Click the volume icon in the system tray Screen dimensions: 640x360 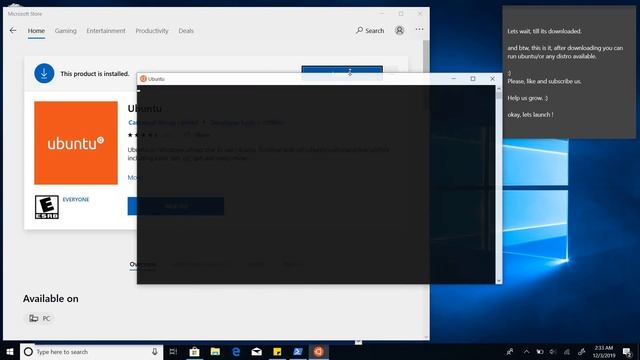tap(553, 351)
